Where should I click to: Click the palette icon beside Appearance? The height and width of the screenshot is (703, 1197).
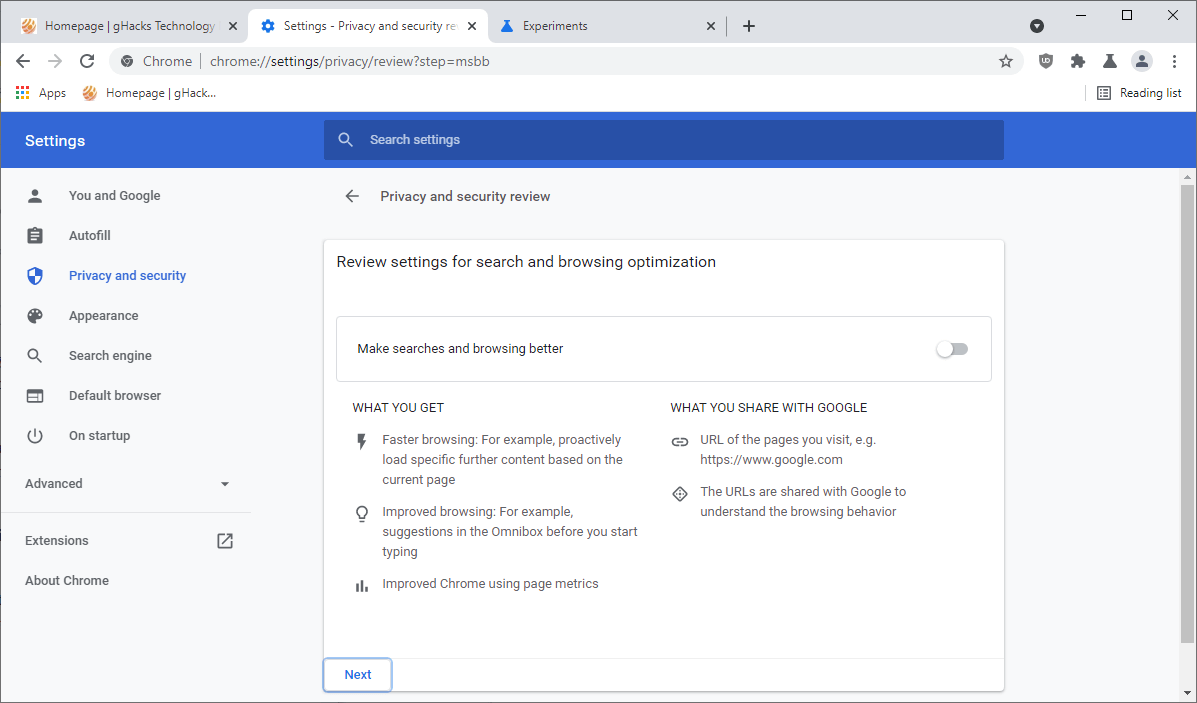pos(35,316)
